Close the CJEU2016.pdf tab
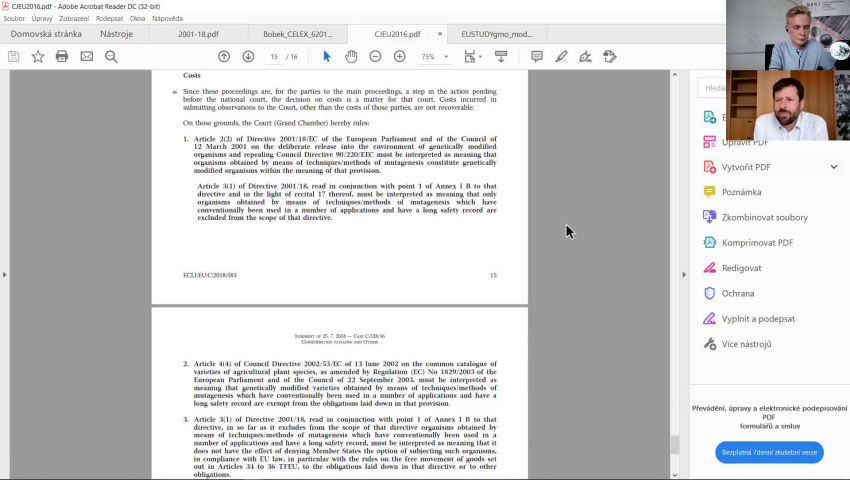850x480 pixels. click(440, 34)
